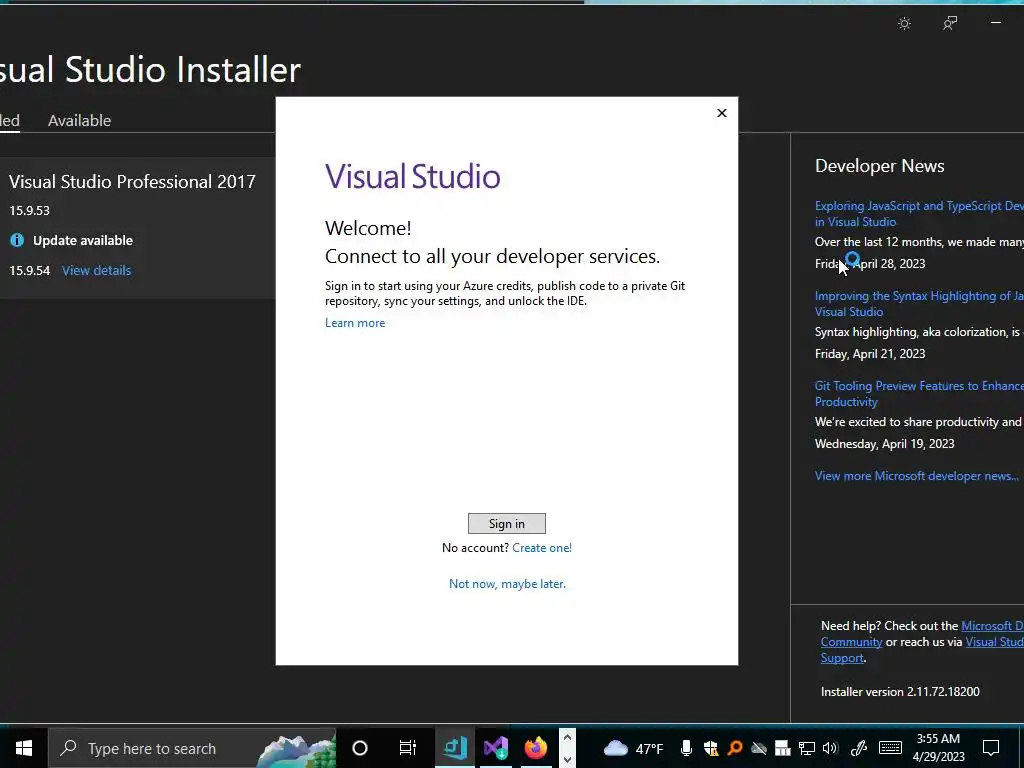
Task: Click the installed version 15.9.53 text
Action: click(29, 210)
